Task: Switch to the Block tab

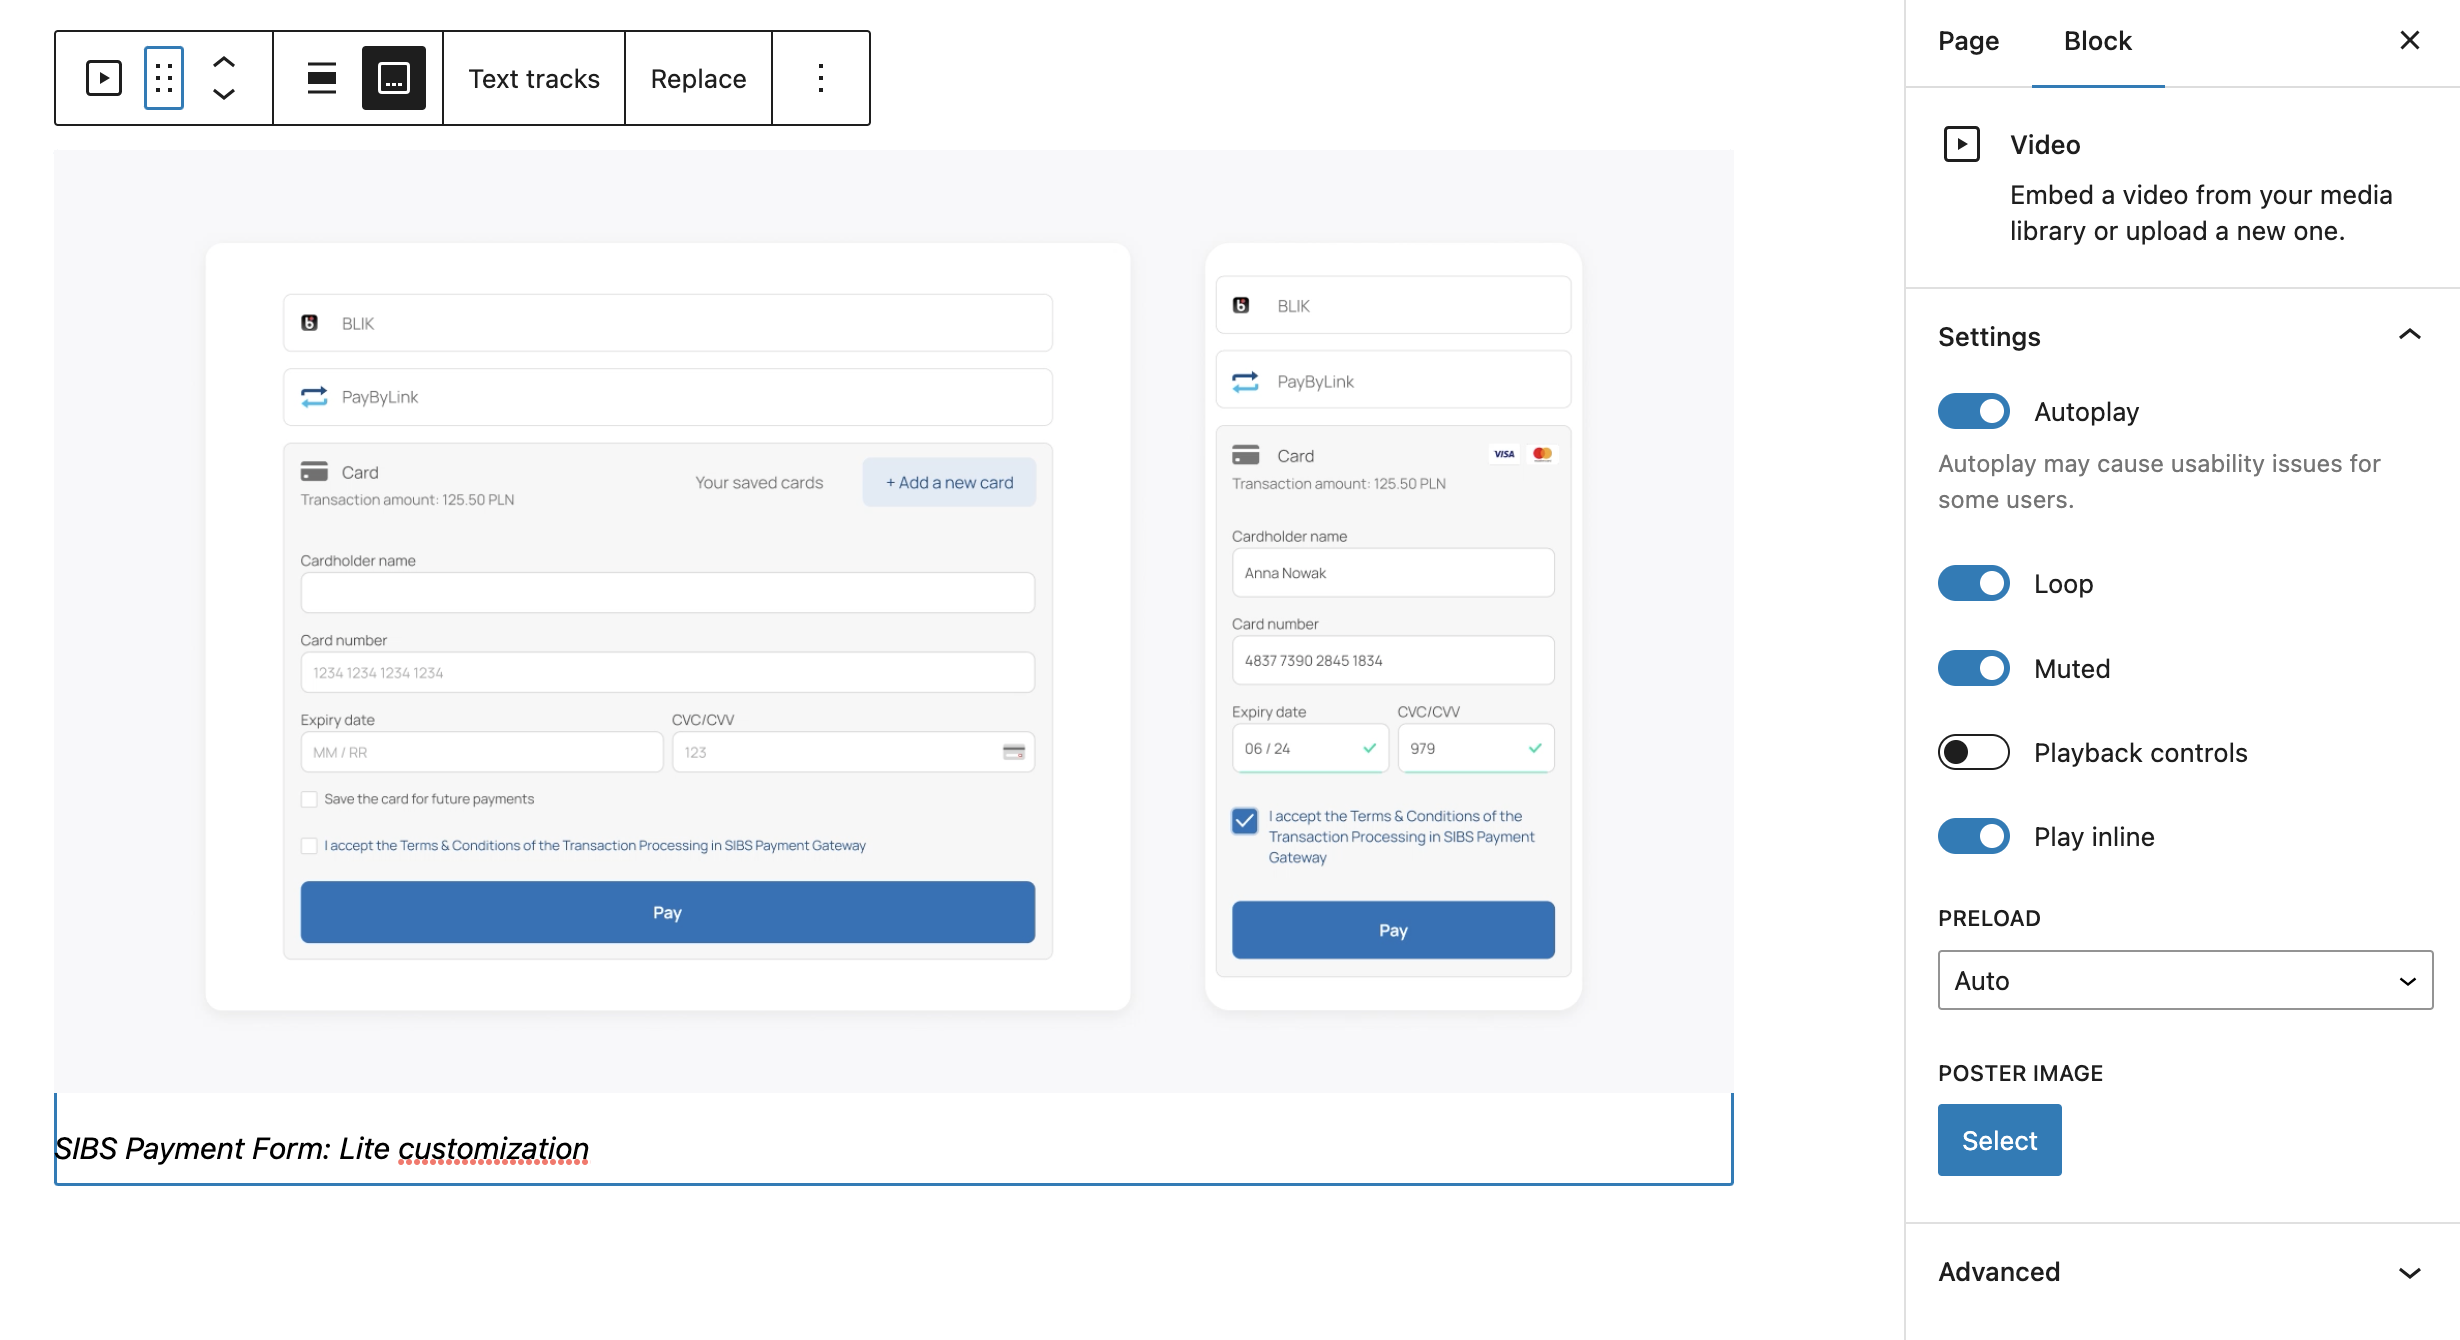Action: tap(2098, 41)
